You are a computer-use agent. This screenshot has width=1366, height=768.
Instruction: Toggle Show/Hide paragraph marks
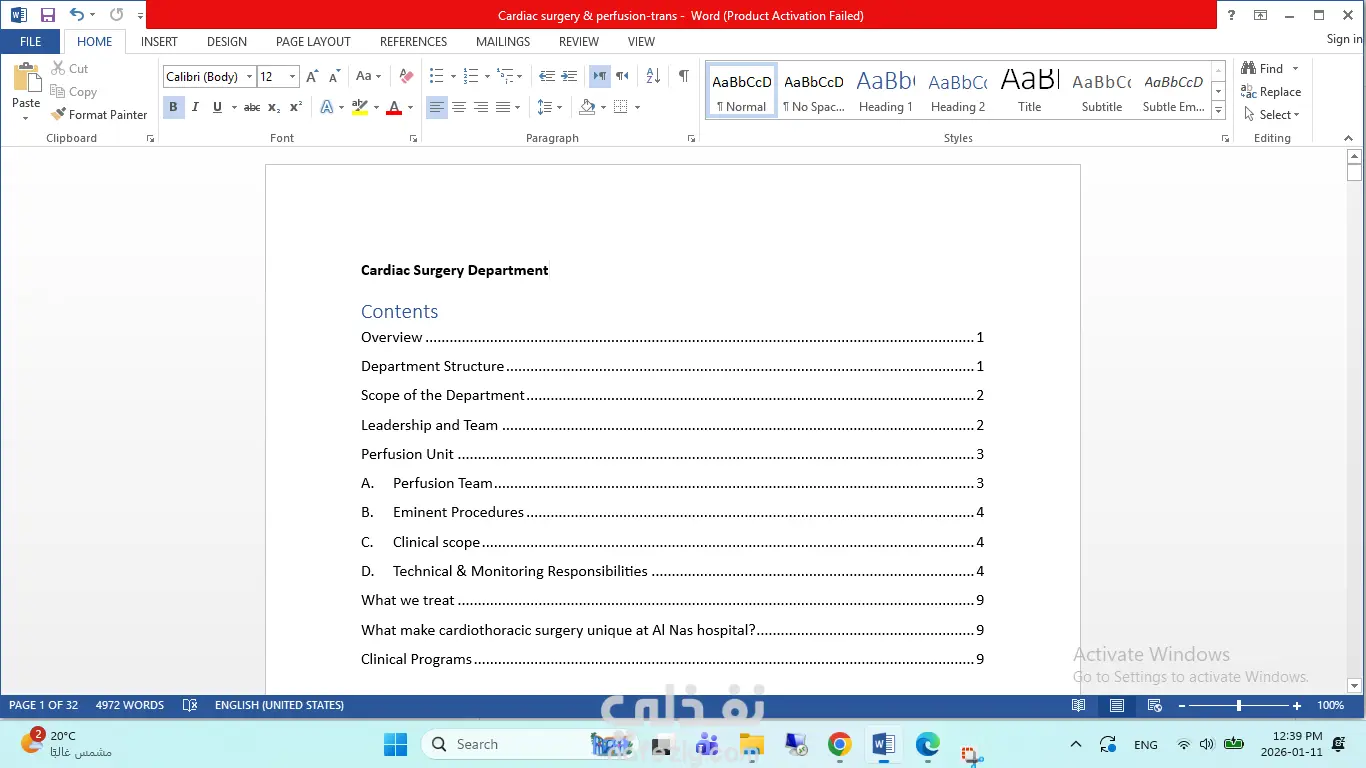click(684, 76)
